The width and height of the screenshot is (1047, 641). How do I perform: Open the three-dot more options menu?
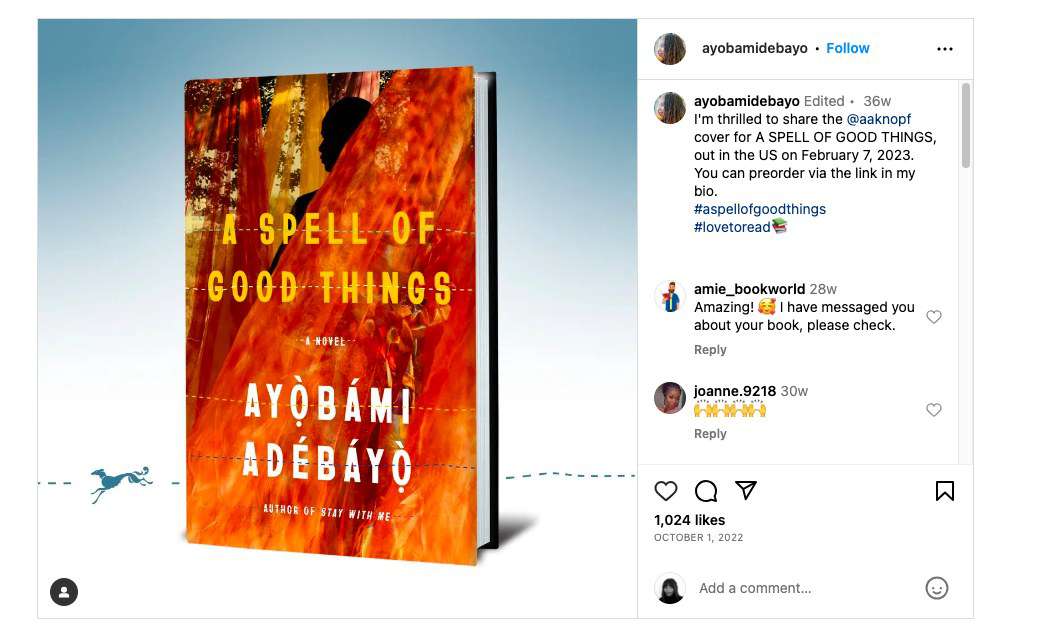click(945, 49)
